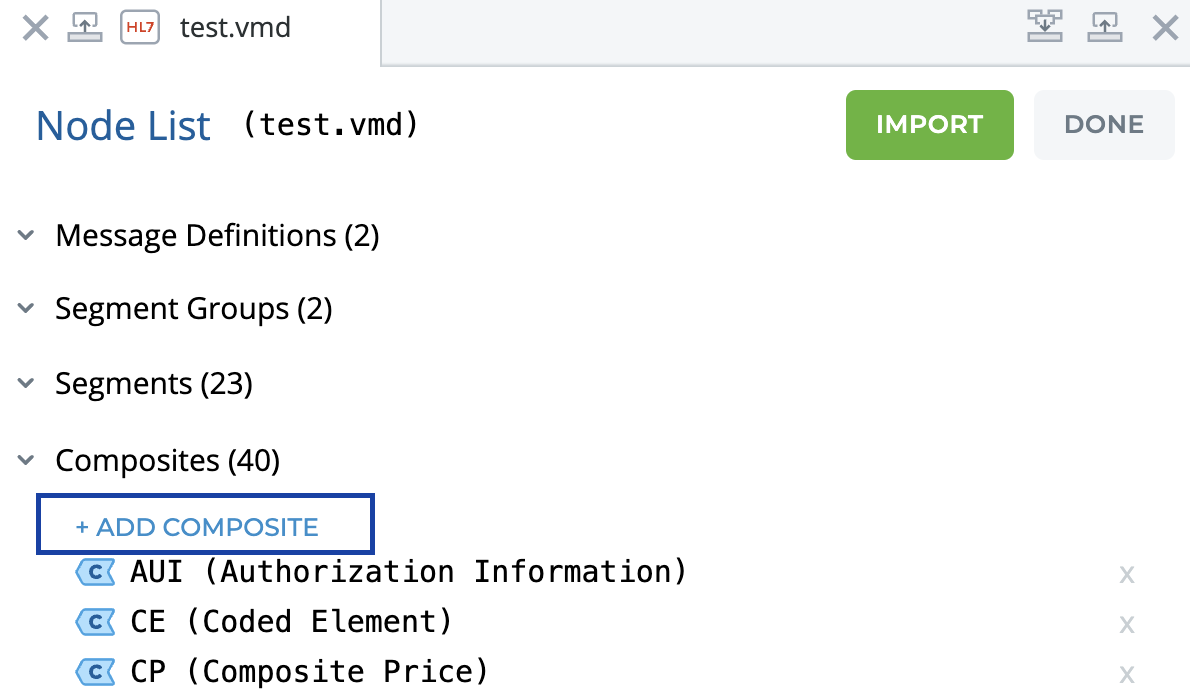1190x698 pixels.
Task: Collapse the Composites (40) list
Action: [x=26, y=460]
